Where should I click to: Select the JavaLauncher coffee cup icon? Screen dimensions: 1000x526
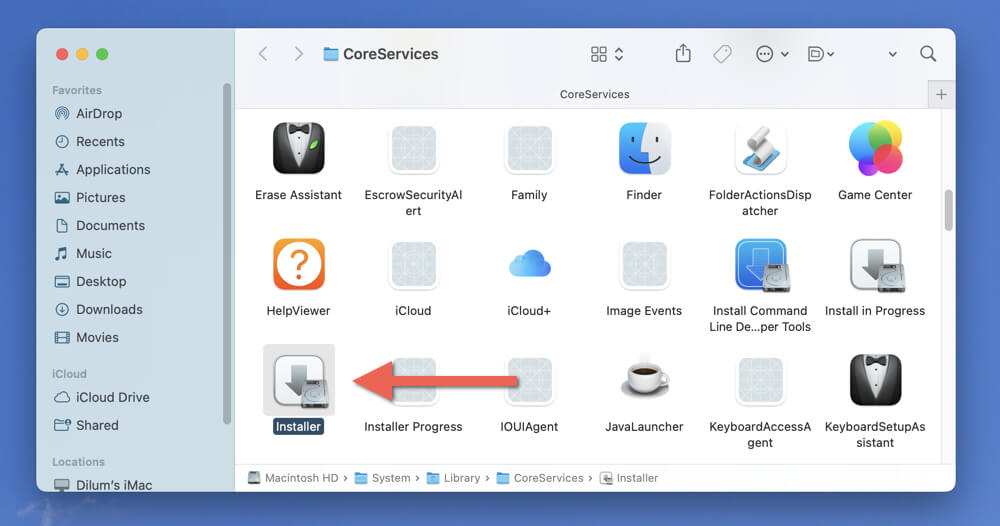tap(645, 379)
